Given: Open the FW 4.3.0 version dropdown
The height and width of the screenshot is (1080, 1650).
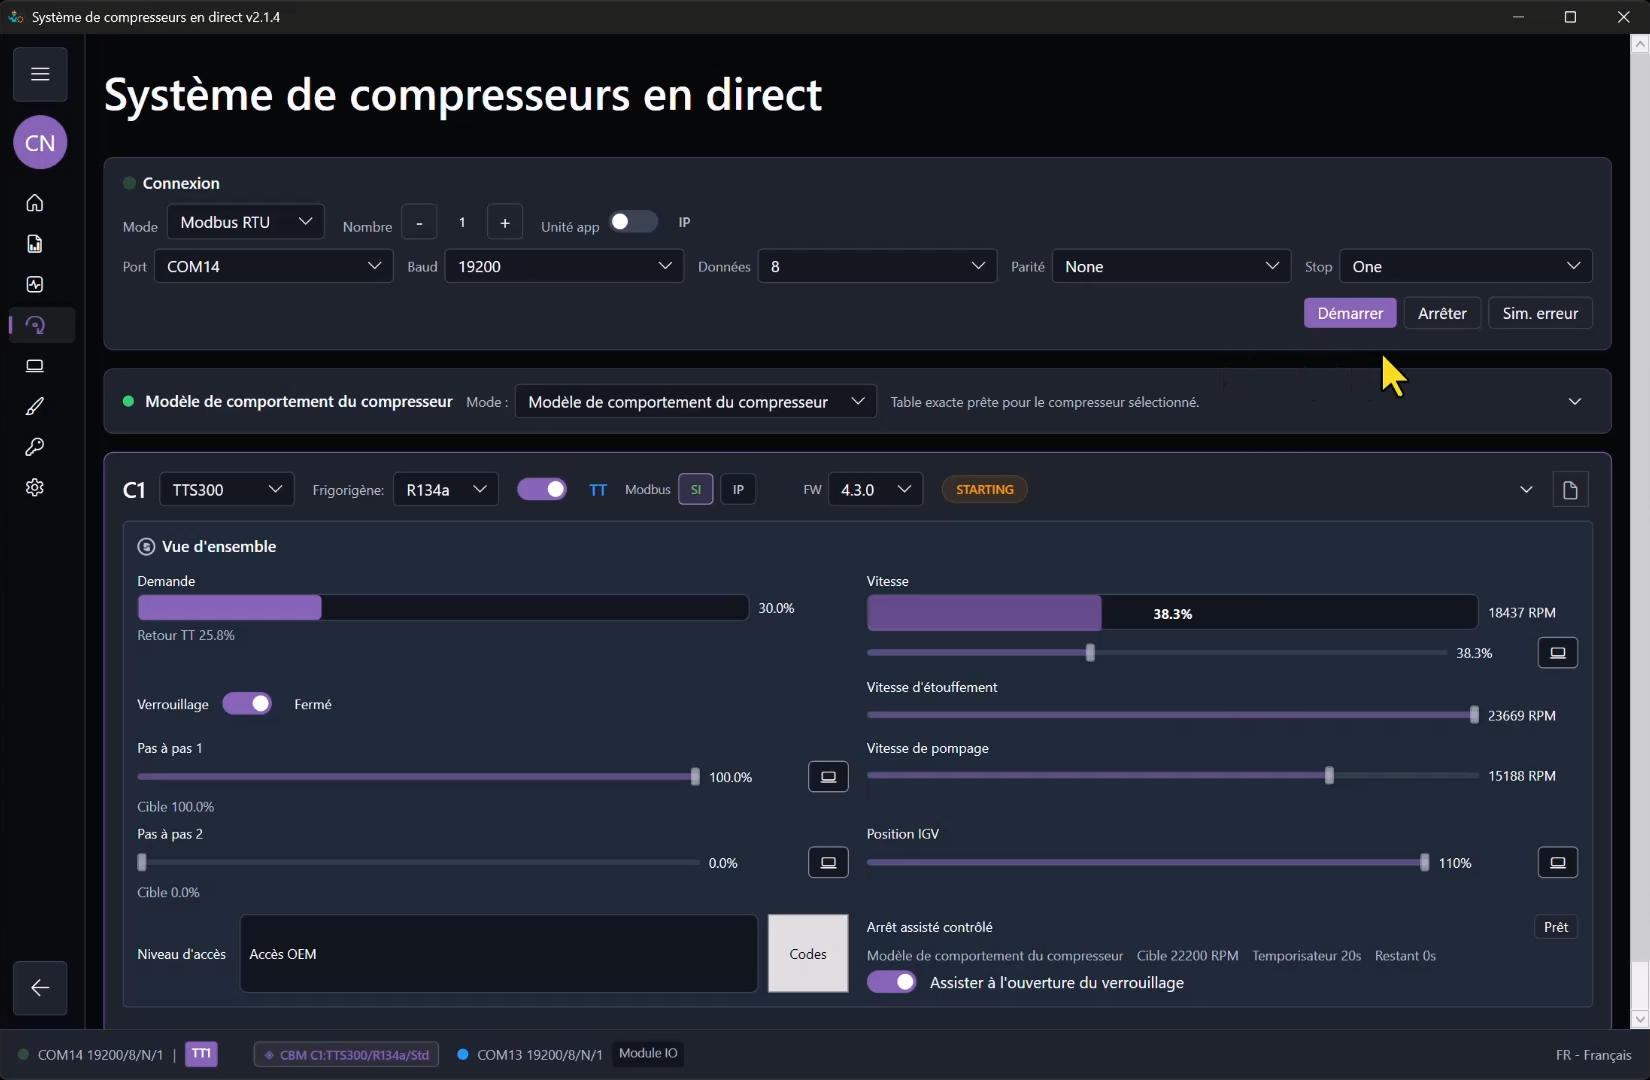Looking at the screenshot, I should [875, 489].
